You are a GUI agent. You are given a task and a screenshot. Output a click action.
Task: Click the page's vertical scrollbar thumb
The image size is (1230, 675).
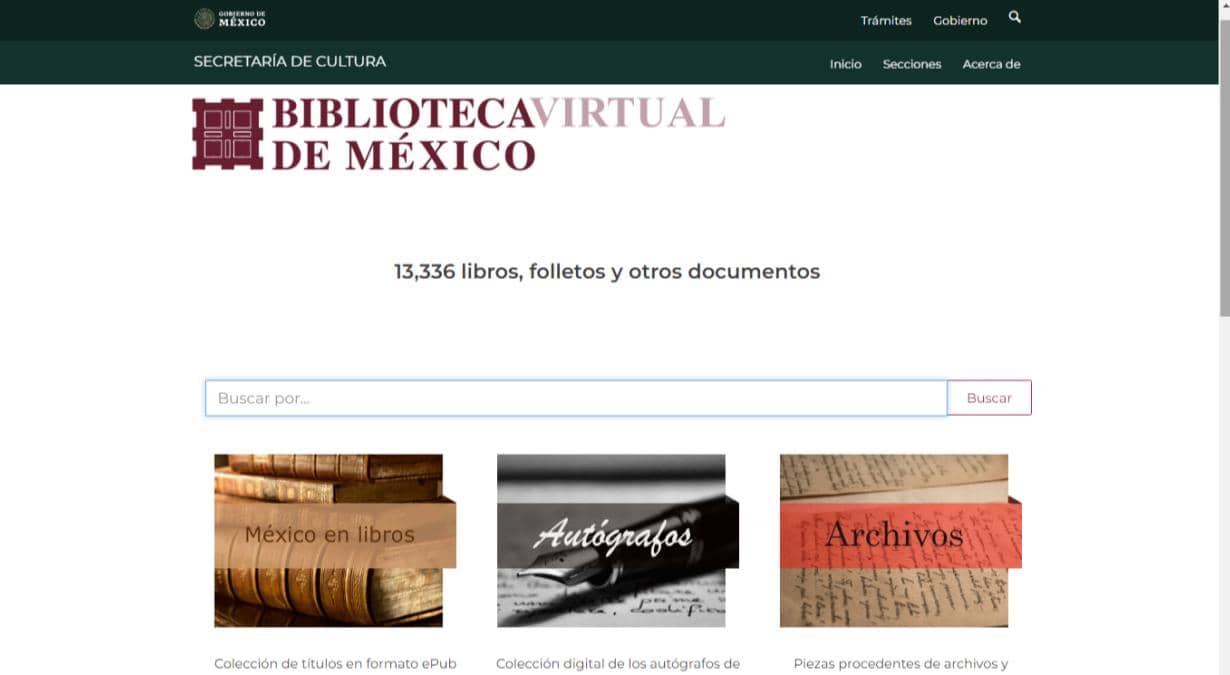1224,167
